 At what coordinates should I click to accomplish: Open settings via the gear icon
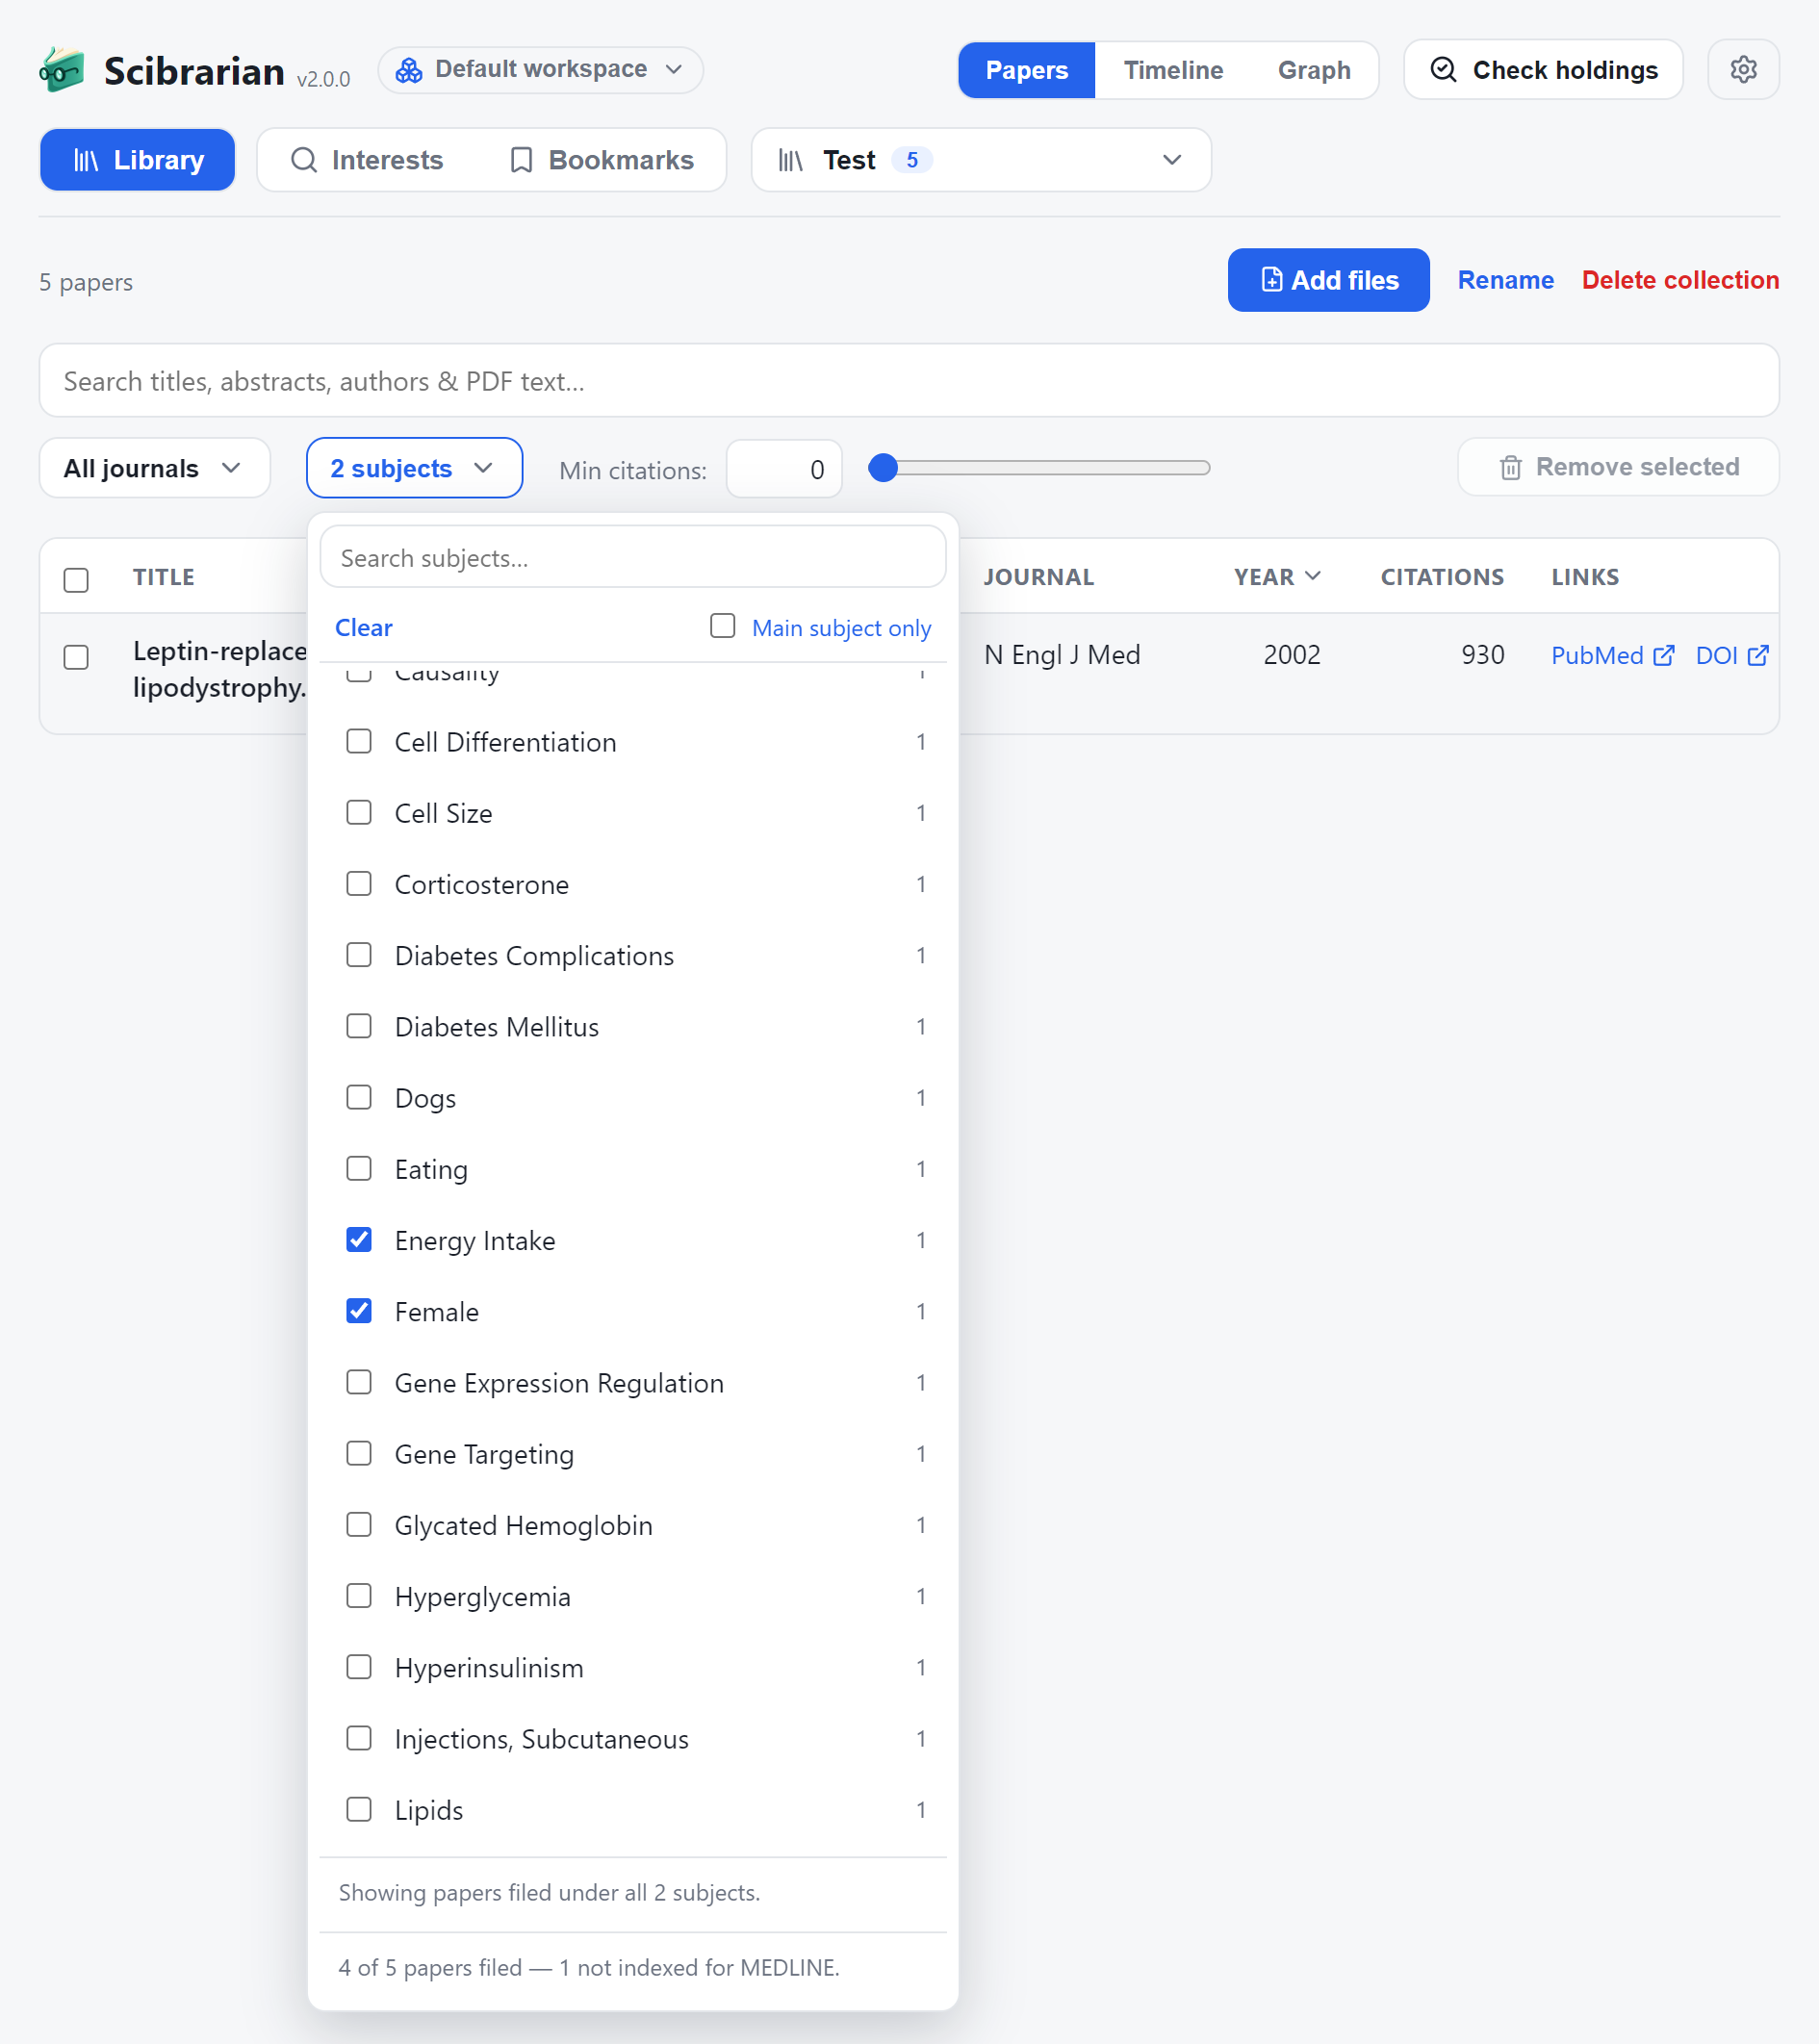click(x=1743, y=70)
